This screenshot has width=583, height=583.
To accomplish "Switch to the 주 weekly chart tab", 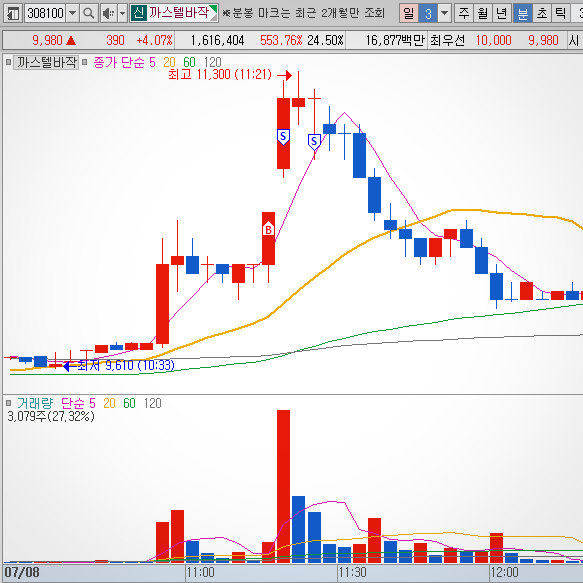I will (464, 13).
